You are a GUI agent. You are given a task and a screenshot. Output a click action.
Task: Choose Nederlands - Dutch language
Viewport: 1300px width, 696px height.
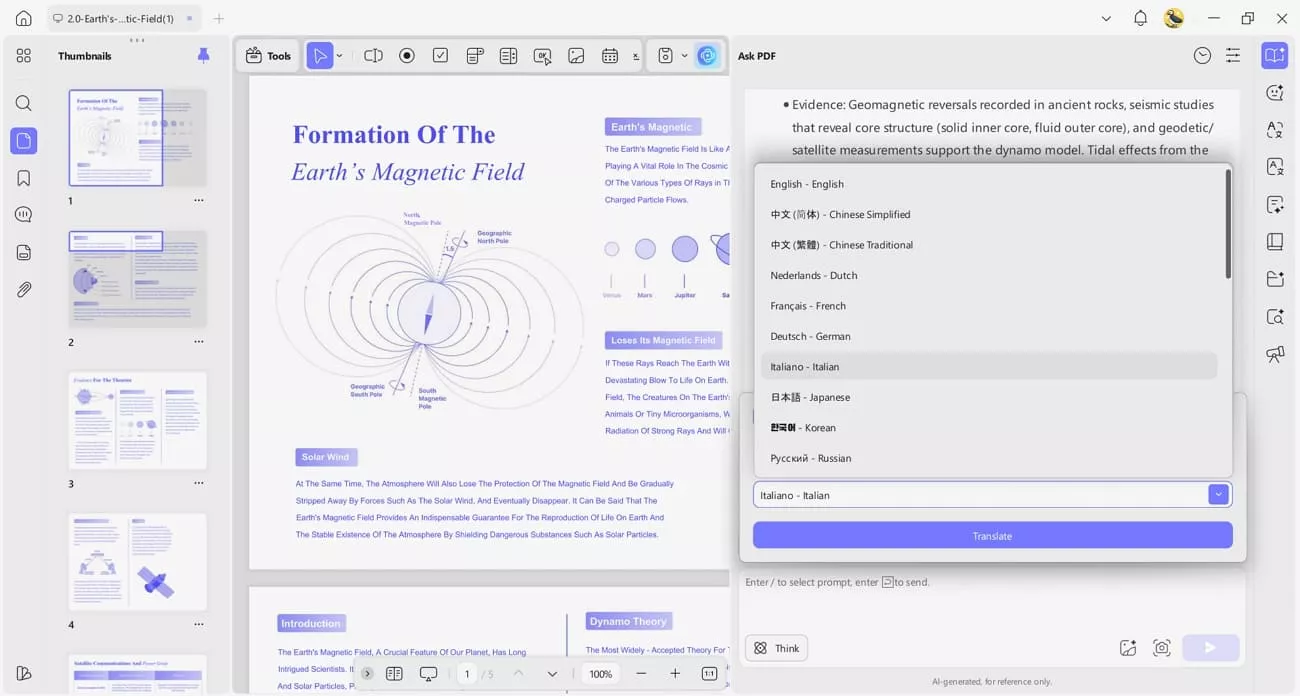pos(989,275)
